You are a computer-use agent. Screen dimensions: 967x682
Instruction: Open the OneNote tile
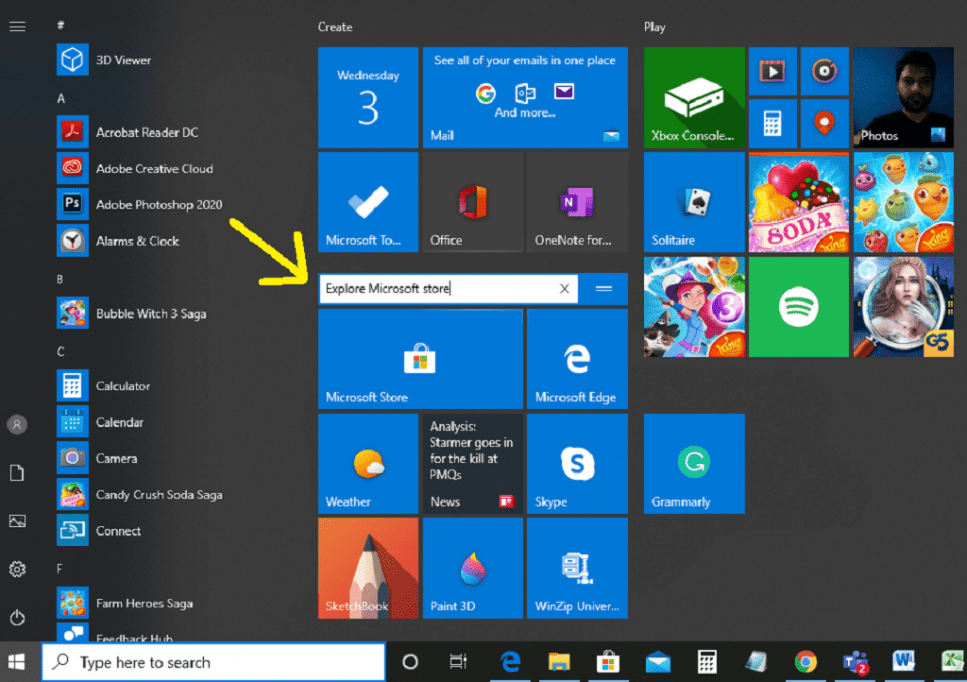(x=577, y=202)
